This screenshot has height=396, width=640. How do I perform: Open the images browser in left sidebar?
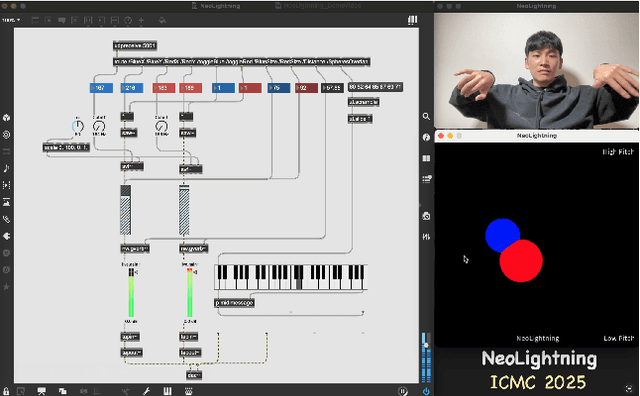point(6,202)
